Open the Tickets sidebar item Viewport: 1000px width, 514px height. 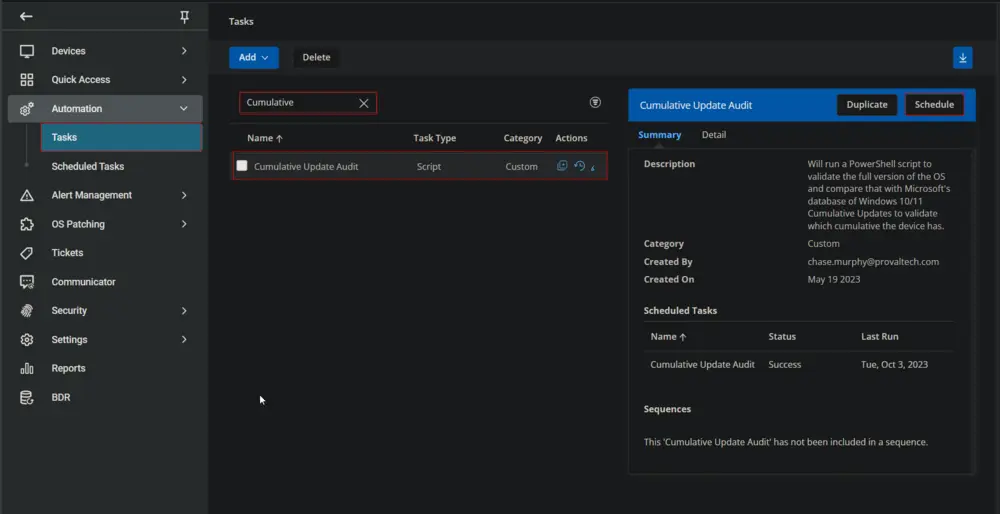pos(67,253)
